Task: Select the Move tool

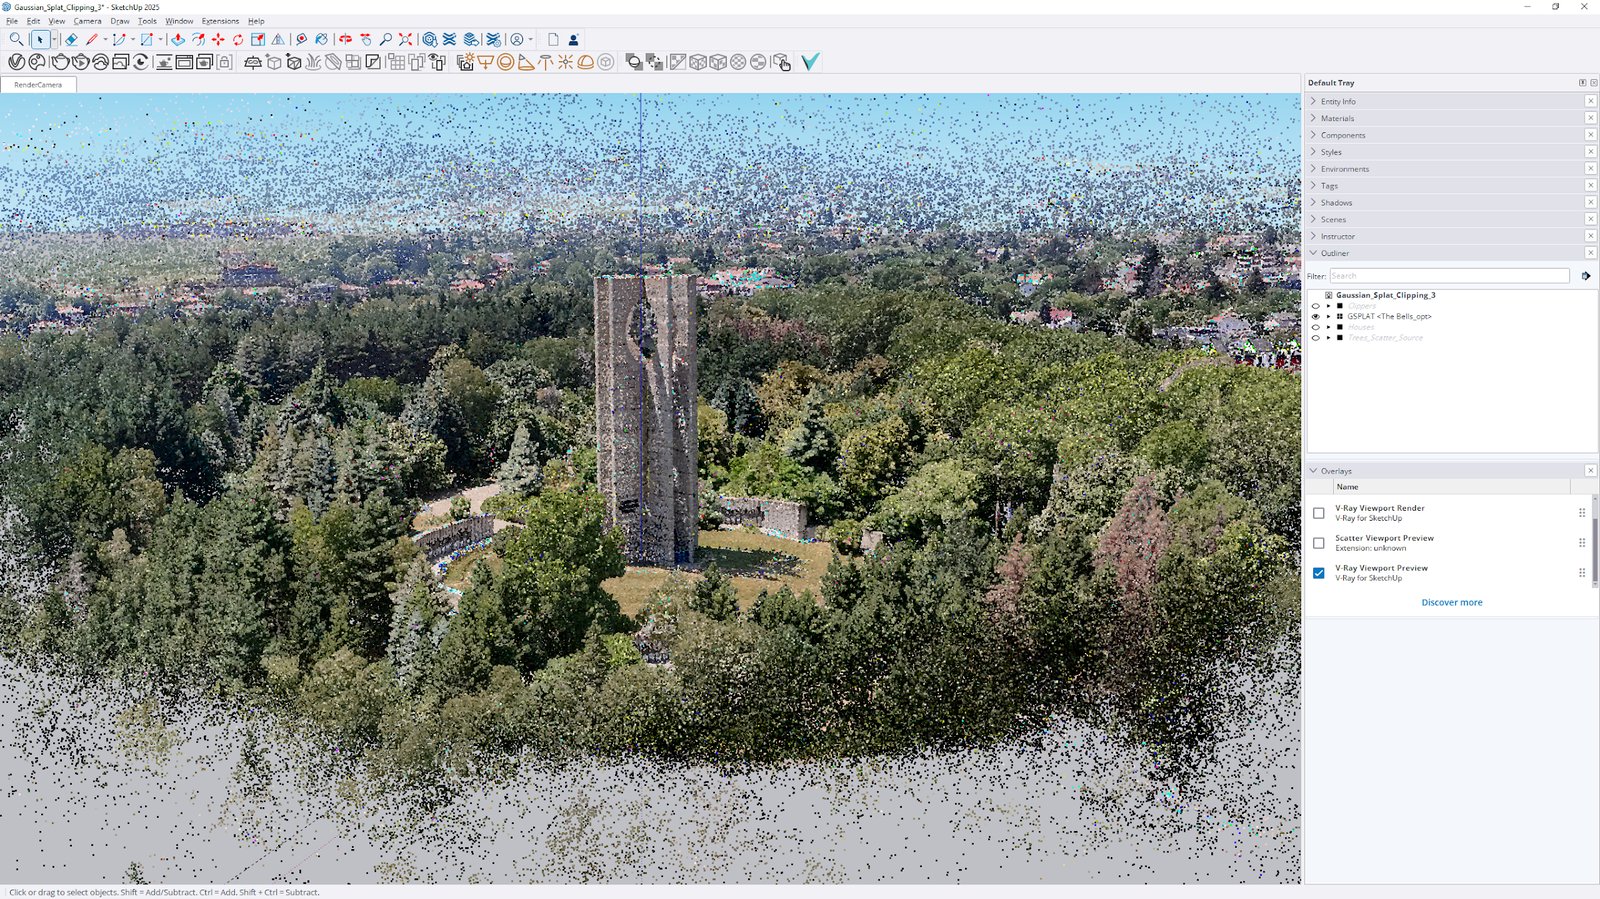Action: 218,40
